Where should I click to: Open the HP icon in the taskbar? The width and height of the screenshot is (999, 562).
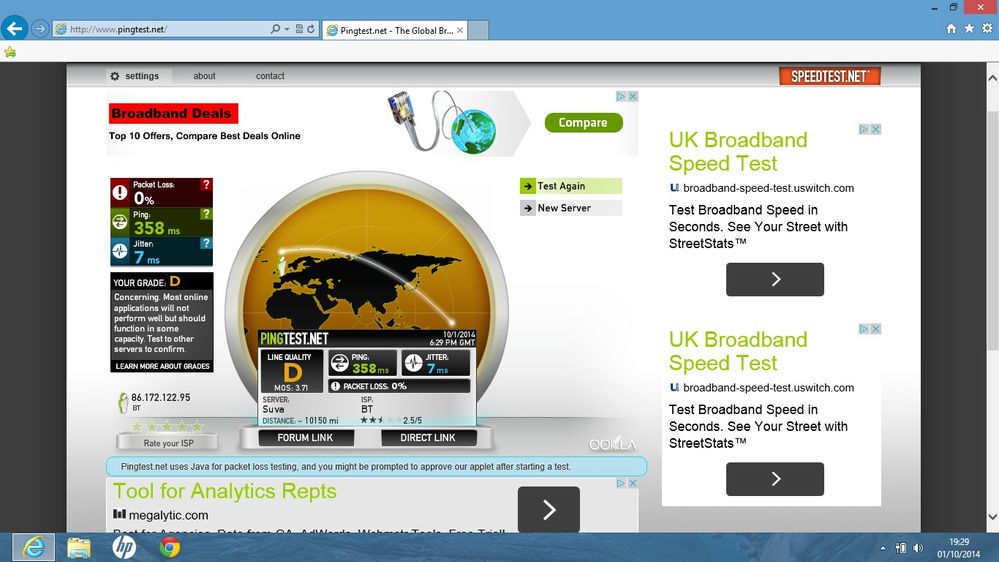(124, 547)
